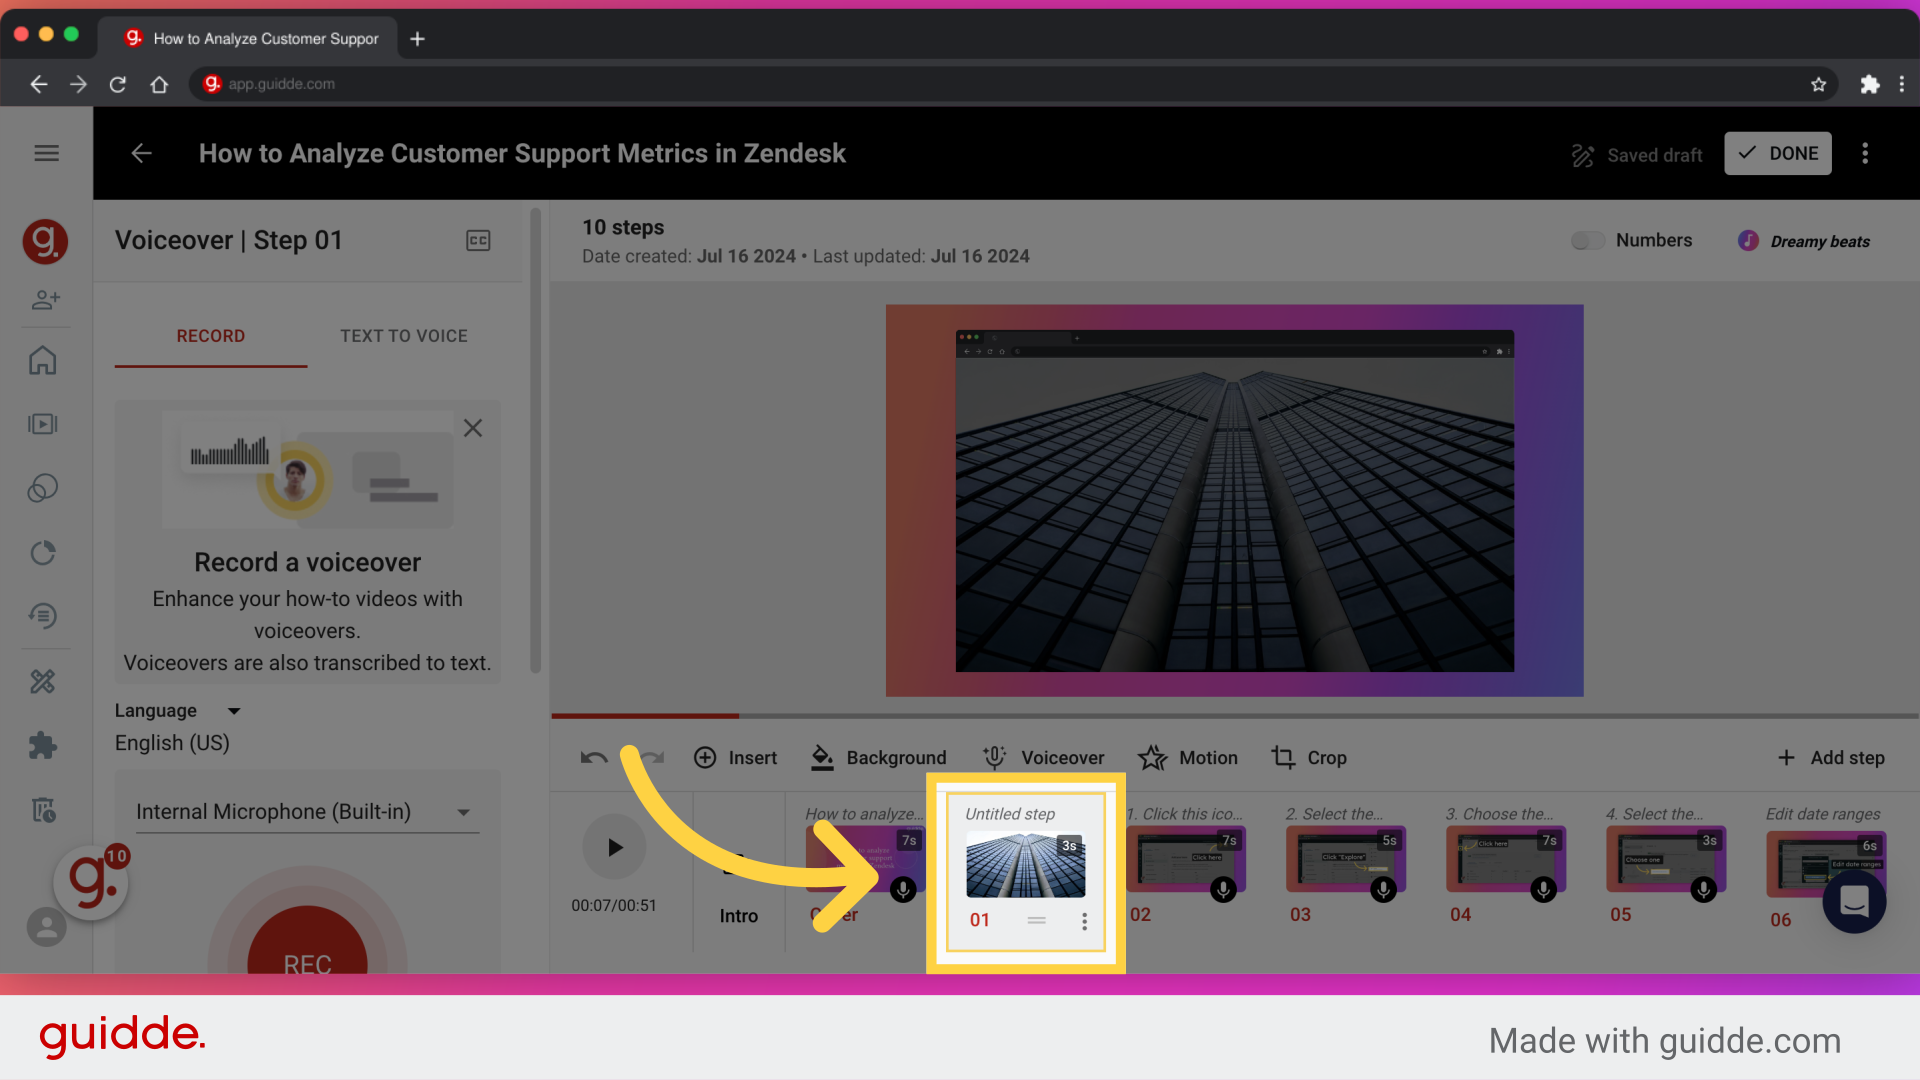The width and height of the screenshot is (1920, 1080).
Task: Switch to the TEXT TO VOICE tab
Action: coord(404,336)
